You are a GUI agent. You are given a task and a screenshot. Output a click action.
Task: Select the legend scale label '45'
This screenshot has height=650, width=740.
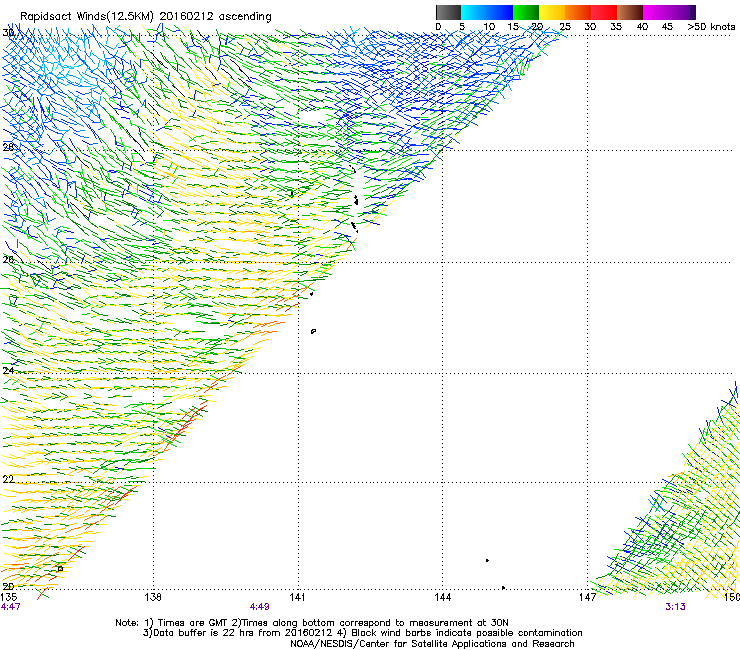(x=667, y=26)
